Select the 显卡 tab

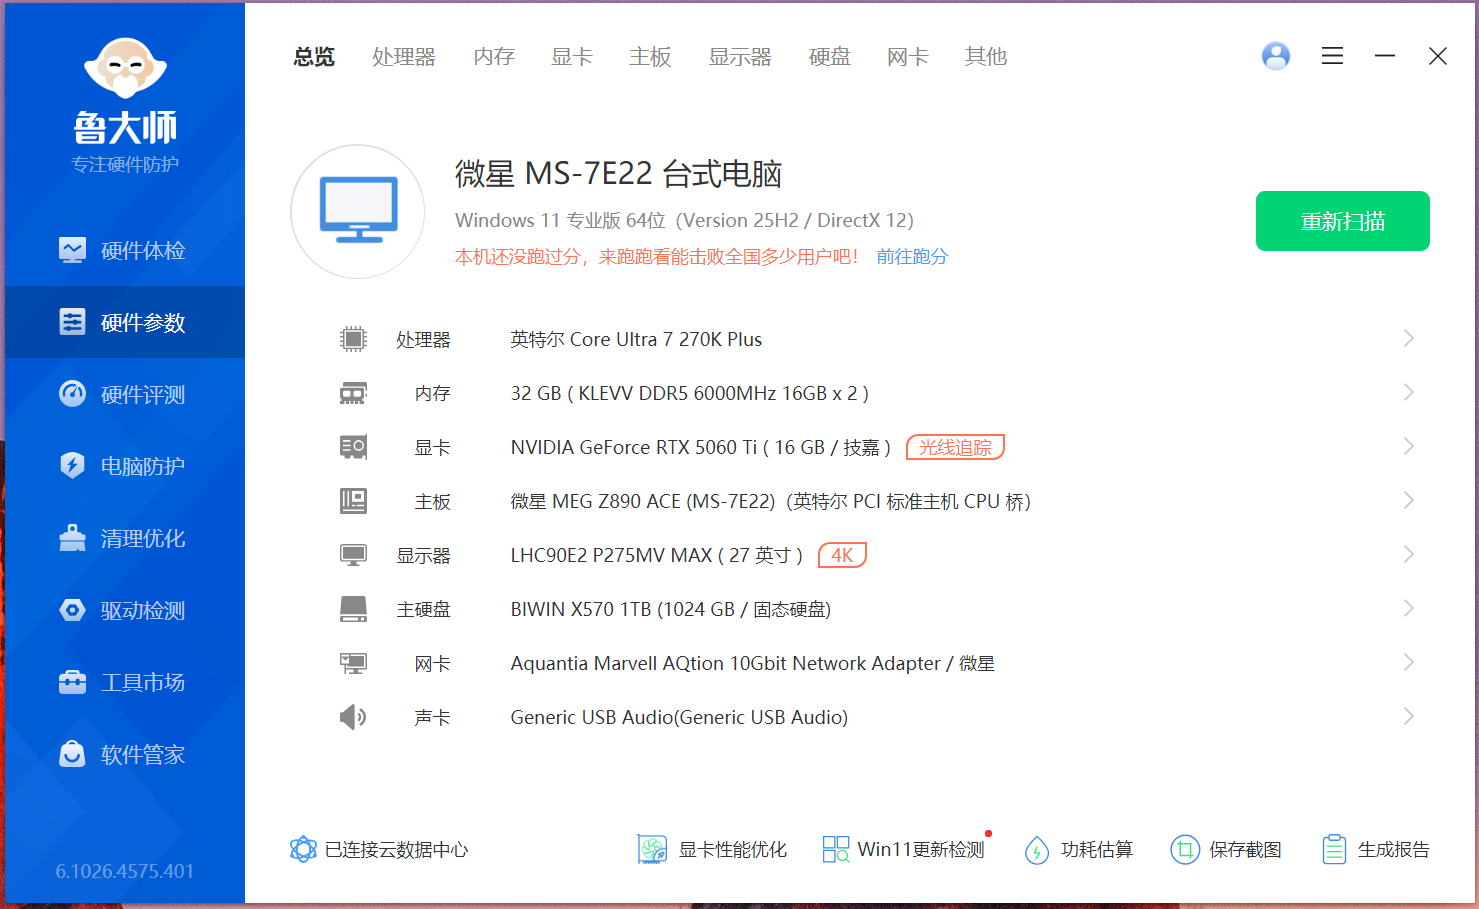[x=572, y=57]
